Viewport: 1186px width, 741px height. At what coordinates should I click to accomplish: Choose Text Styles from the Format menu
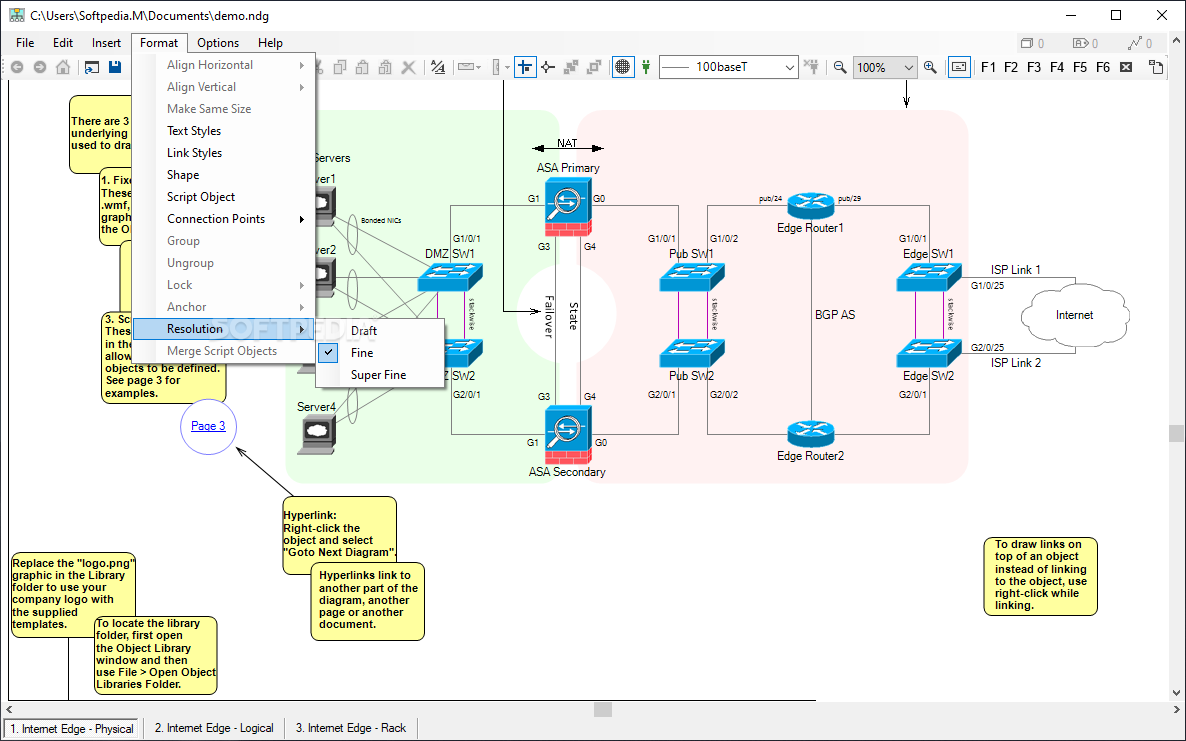click(224, 131)
